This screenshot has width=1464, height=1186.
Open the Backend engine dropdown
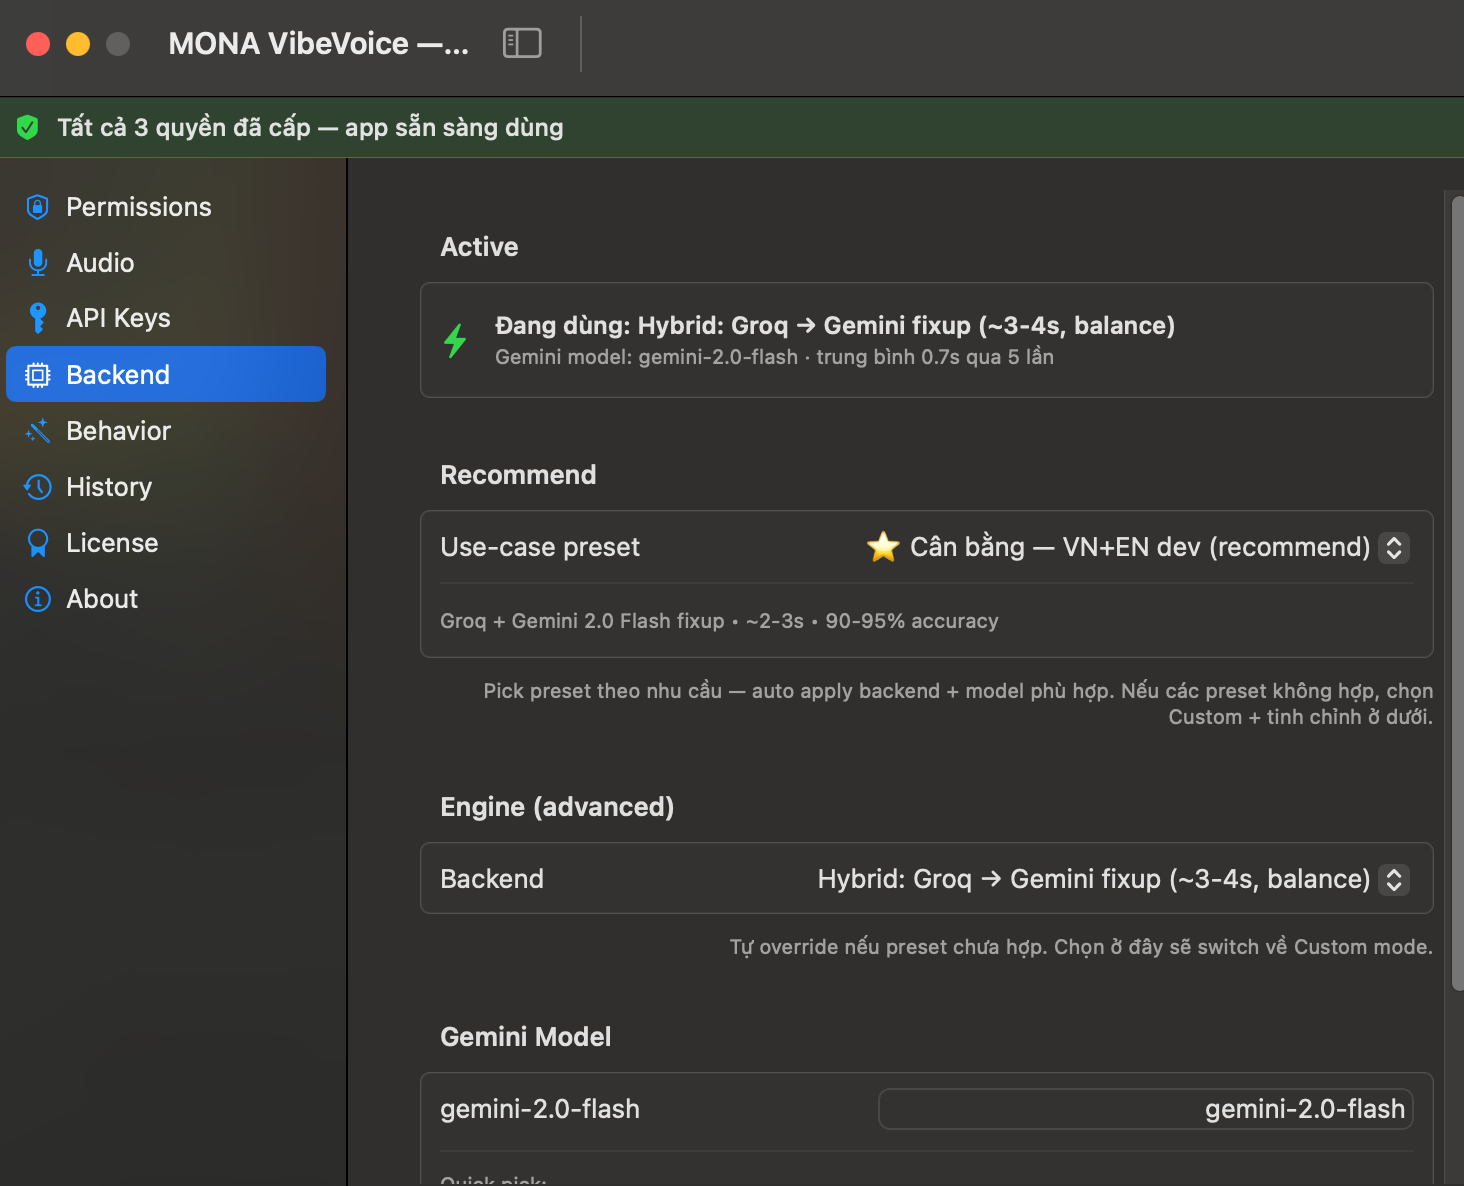[x=1113, y=879]
